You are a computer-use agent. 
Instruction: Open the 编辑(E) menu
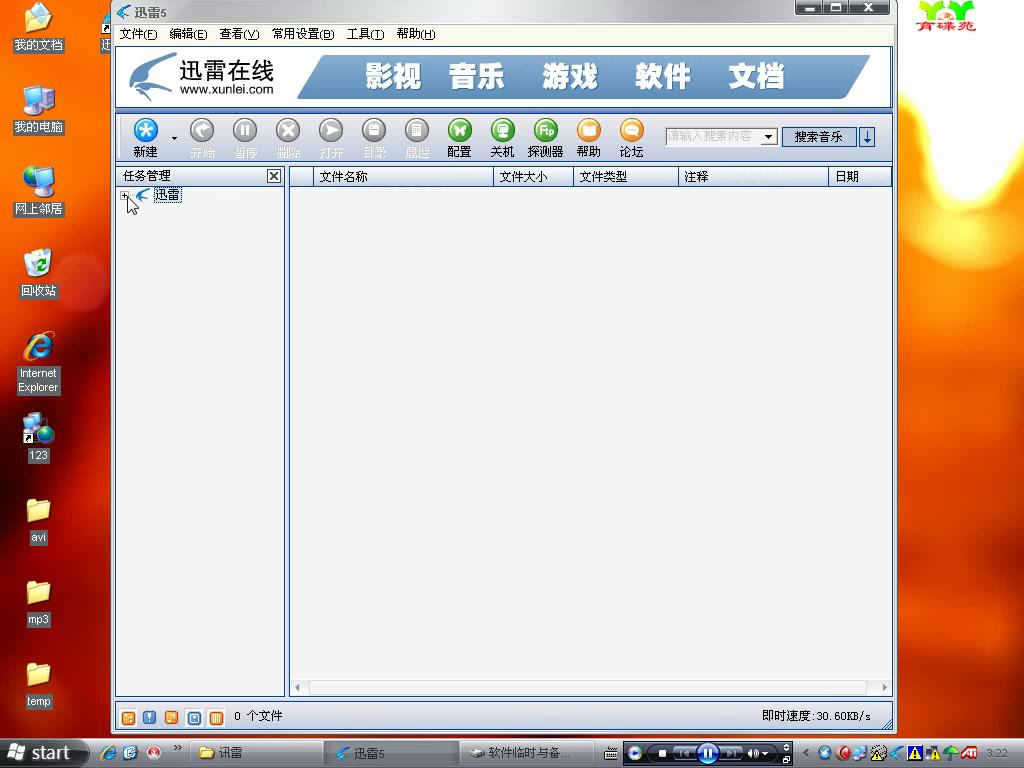(x=188, y=34)
